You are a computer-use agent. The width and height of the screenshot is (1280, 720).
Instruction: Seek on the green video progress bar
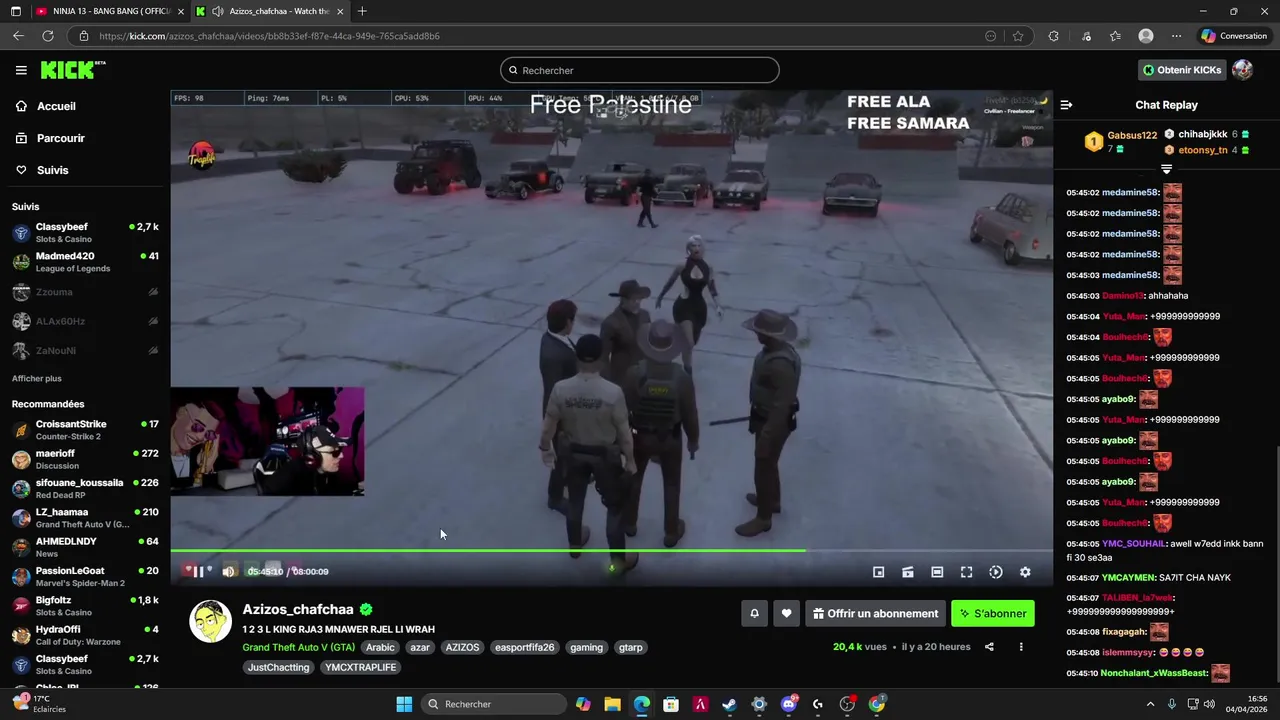(611, 550)
